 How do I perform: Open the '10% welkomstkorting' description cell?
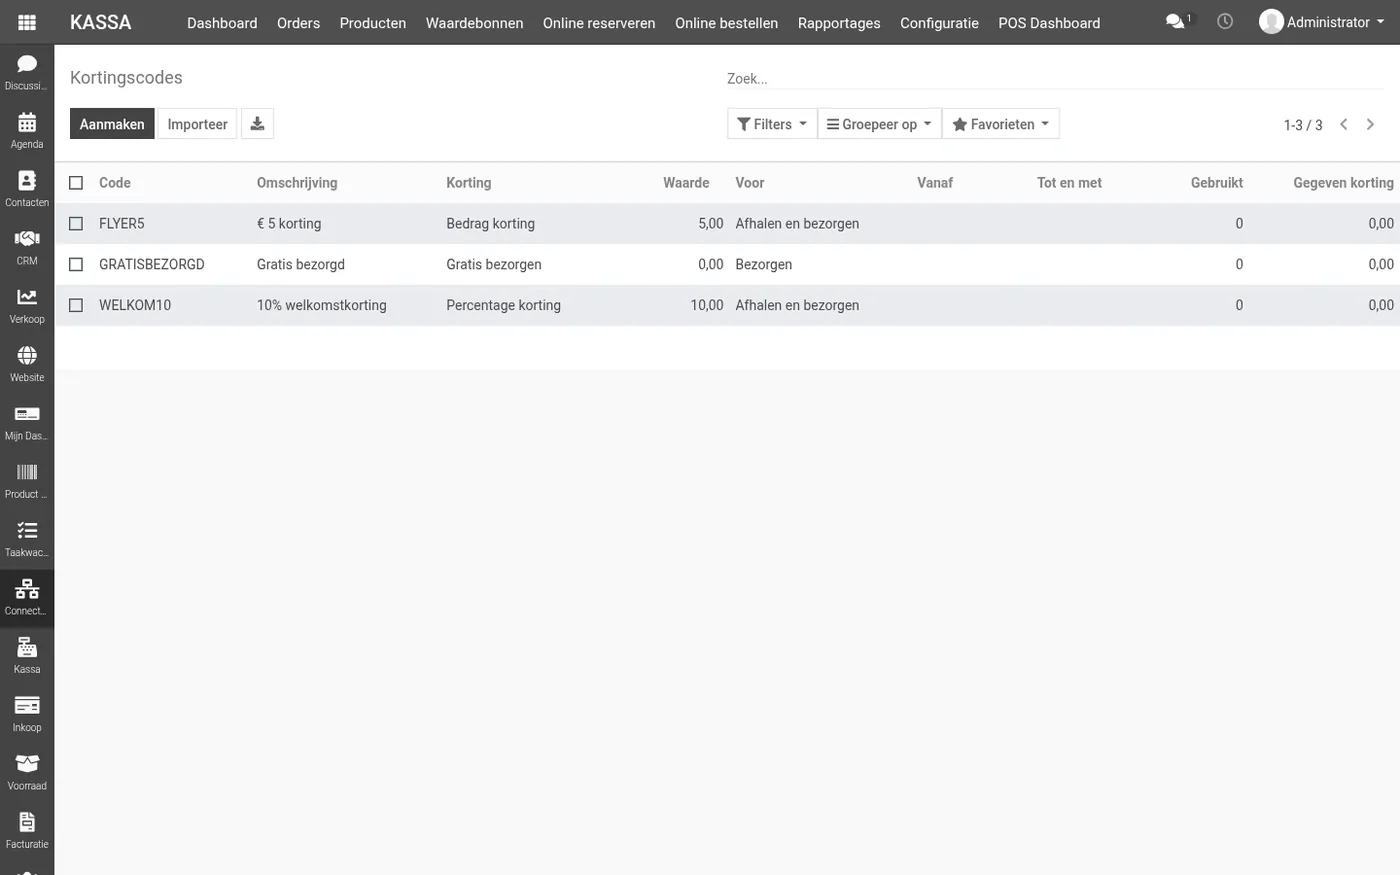tap(322, 305)
